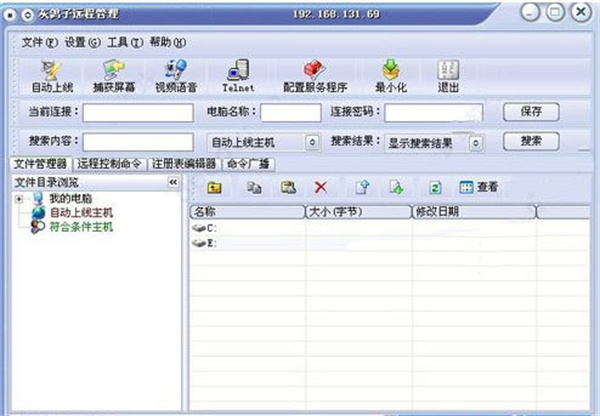
Task: Click the 搜索内容 input field
Action: (x=138, y=142)
